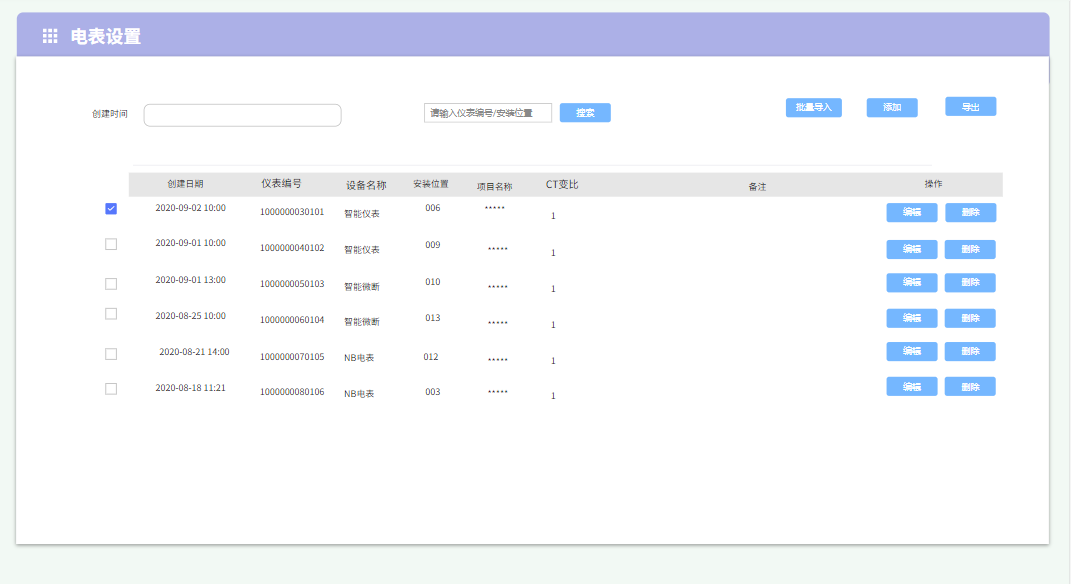Click the CT变比 column header

tap(561, 185)
